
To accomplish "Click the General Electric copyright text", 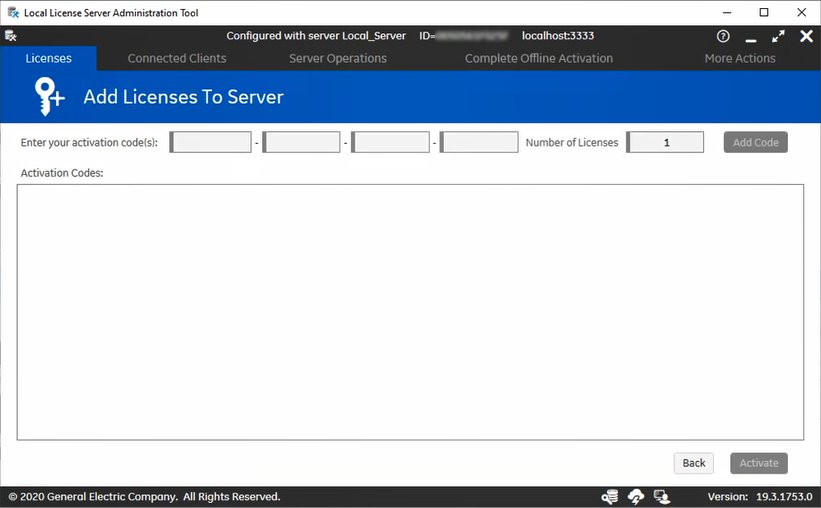I will 144,496.
